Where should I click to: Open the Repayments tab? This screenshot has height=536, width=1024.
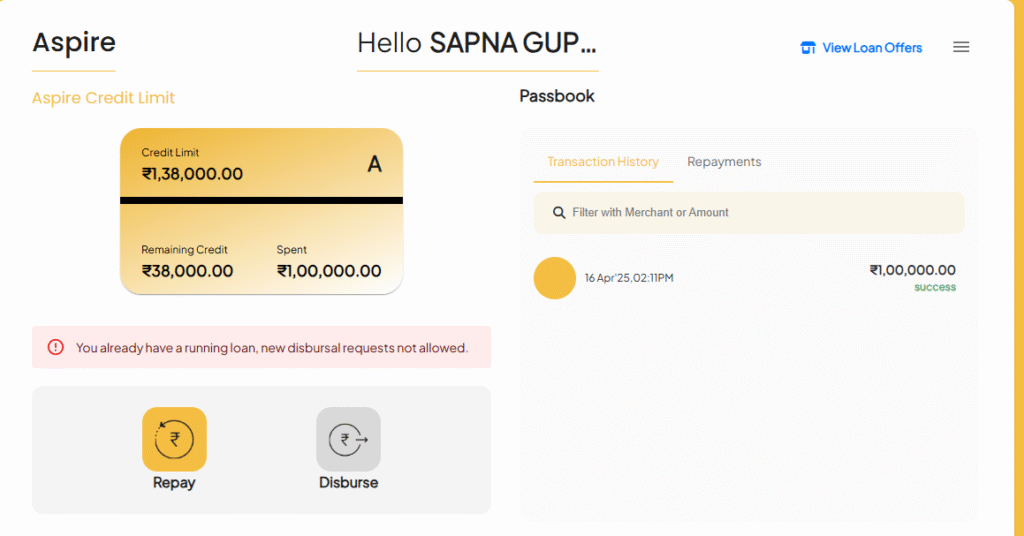(724, 162)
